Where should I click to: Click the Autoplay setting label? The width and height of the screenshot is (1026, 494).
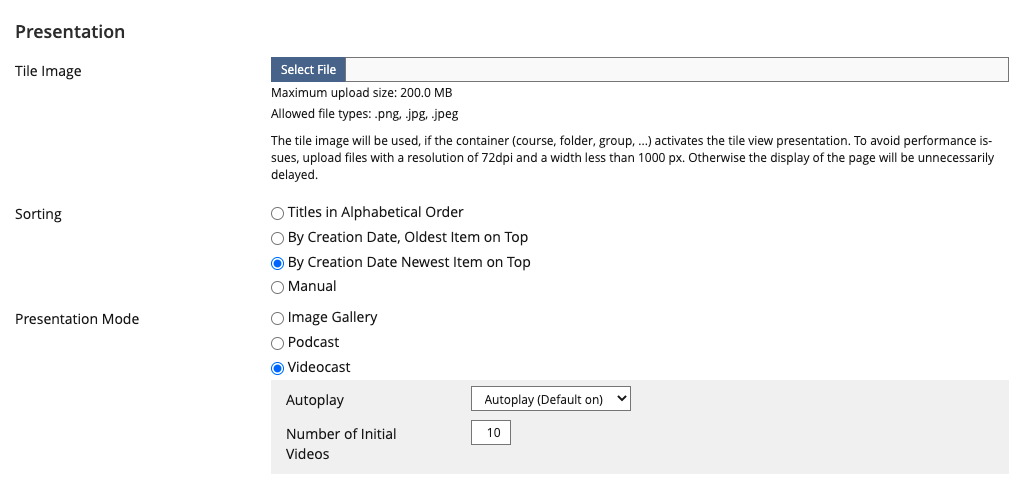315,400
